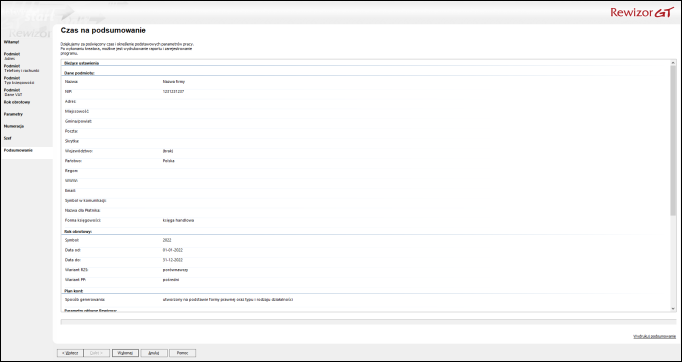Select the Szef step in the sidebar
This screenshot has width=682, height=362.
click(x=7, y=138)
